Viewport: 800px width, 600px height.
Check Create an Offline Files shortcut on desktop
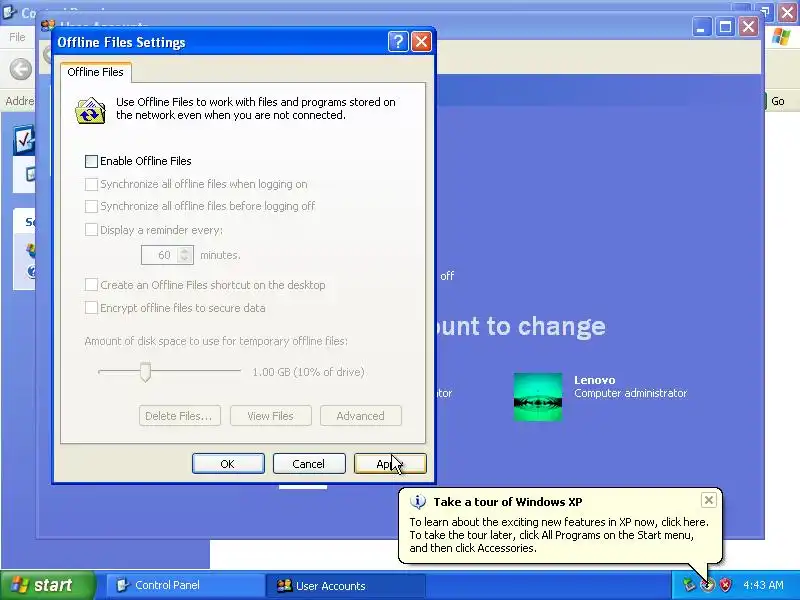pyautogui.click(x=91, y=285)
